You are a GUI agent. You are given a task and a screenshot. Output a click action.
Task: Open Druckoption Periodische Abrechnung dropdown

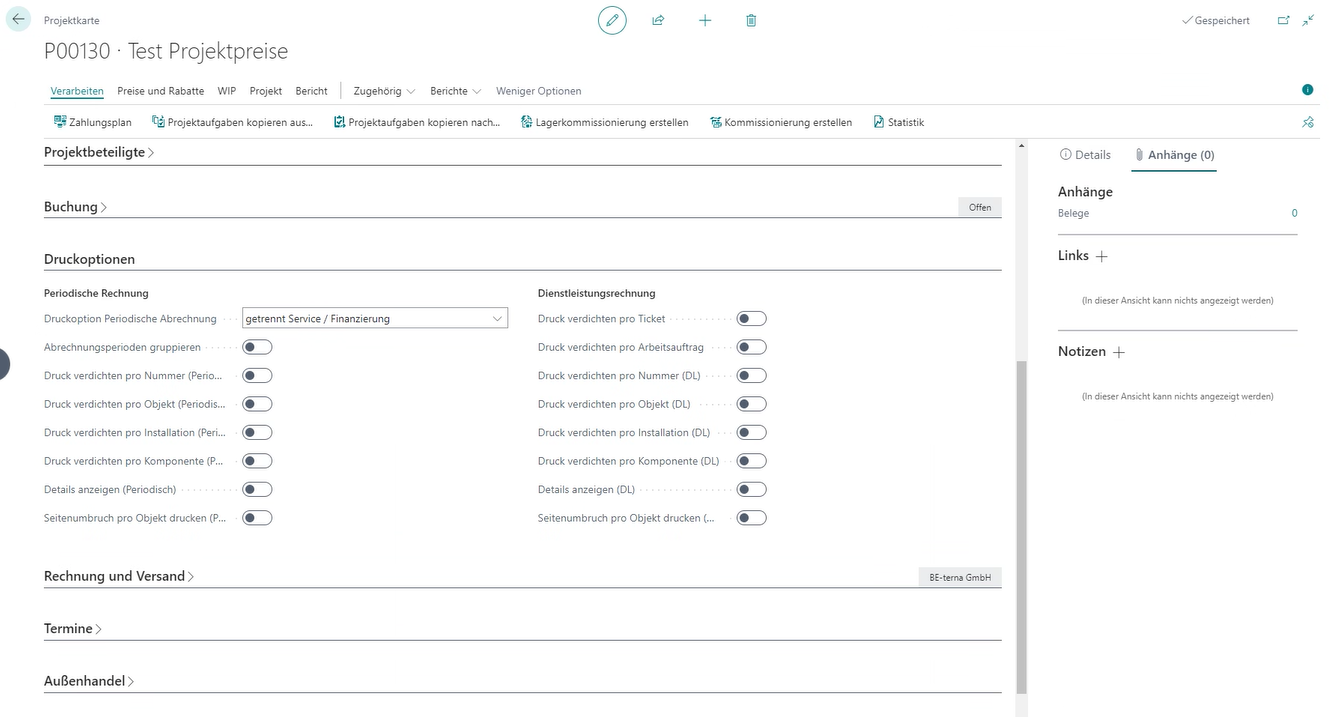coord(375,319)
